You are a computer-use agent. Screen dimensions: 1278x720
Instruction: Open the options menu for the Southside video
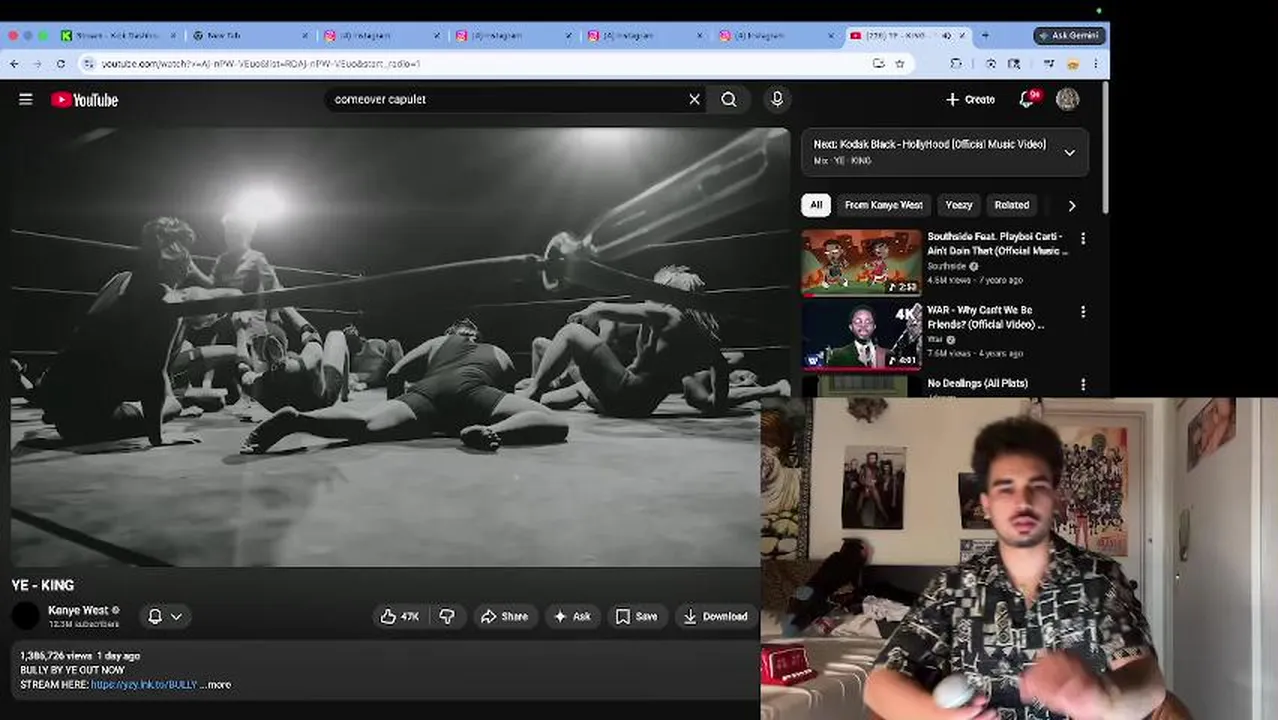pos(1082,239)
